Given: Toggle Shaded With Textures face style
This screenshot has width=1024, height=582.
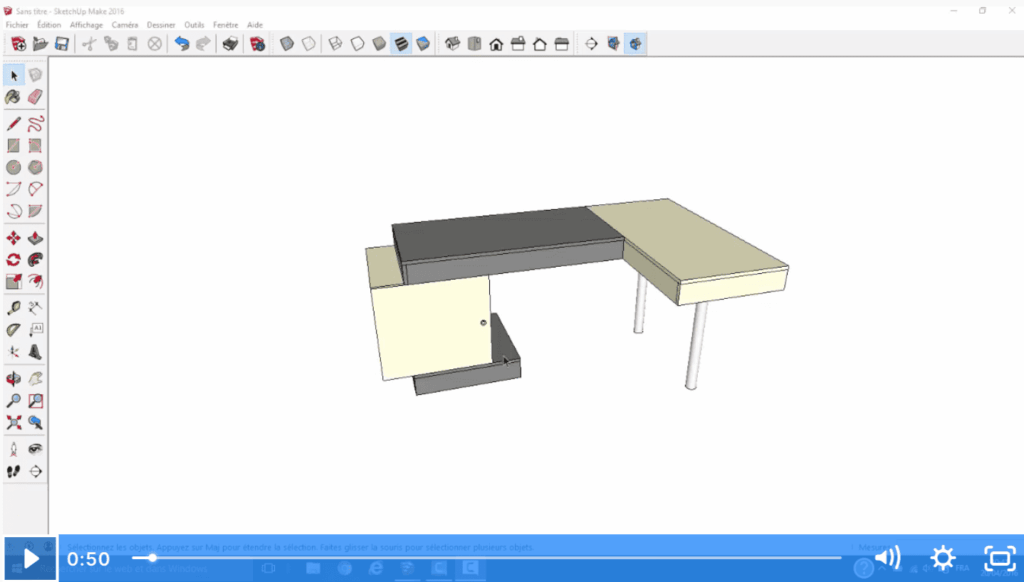Looking at the screenshot, I should (402, 44).
